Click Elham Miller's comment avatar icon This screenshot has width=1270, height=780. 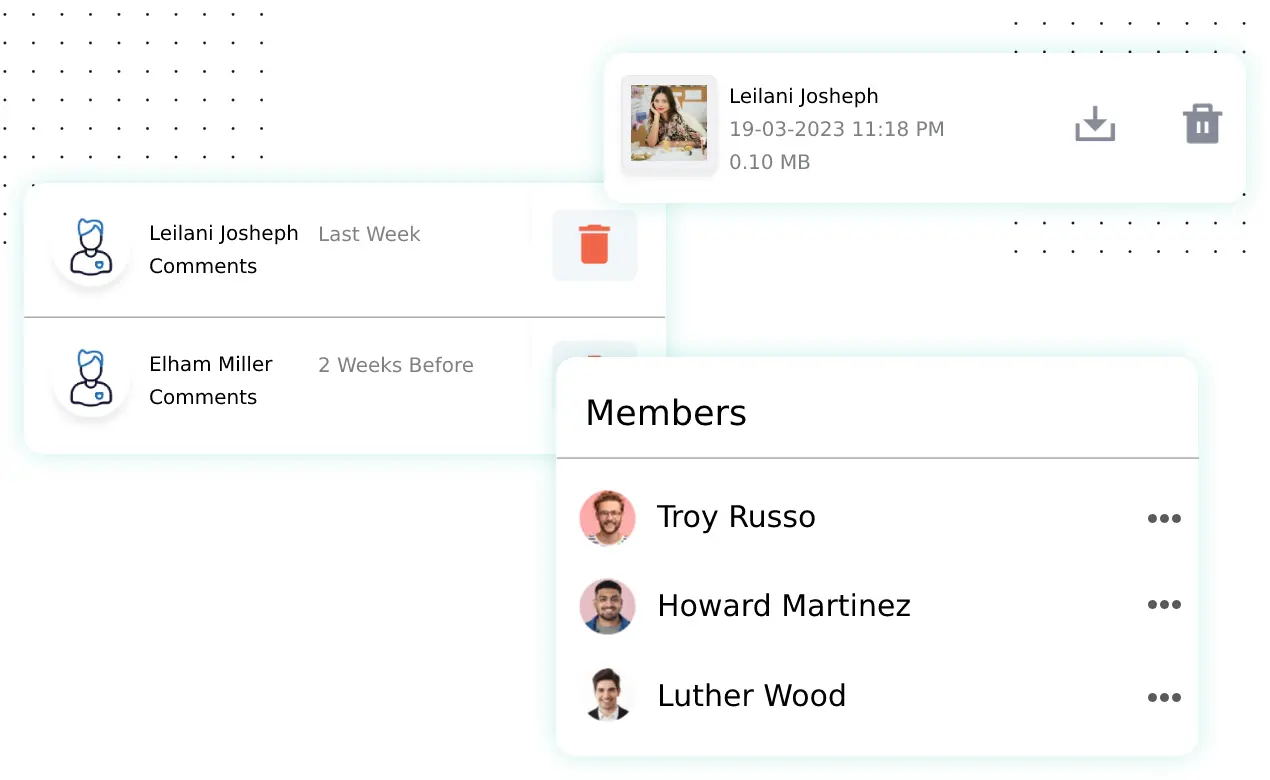91,380
